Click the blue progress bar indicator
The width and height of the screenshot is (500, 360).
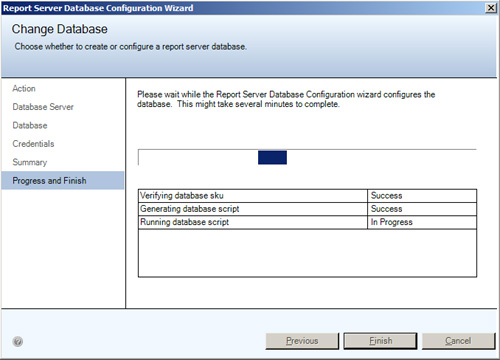[x=272, y=157]
